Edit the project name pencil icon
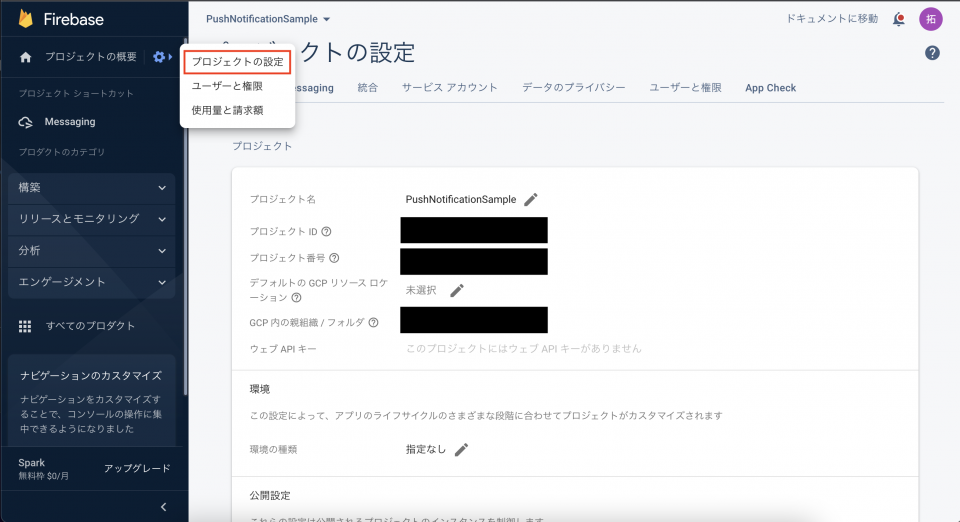The image size is (960, 522). [x=531, y=199]
